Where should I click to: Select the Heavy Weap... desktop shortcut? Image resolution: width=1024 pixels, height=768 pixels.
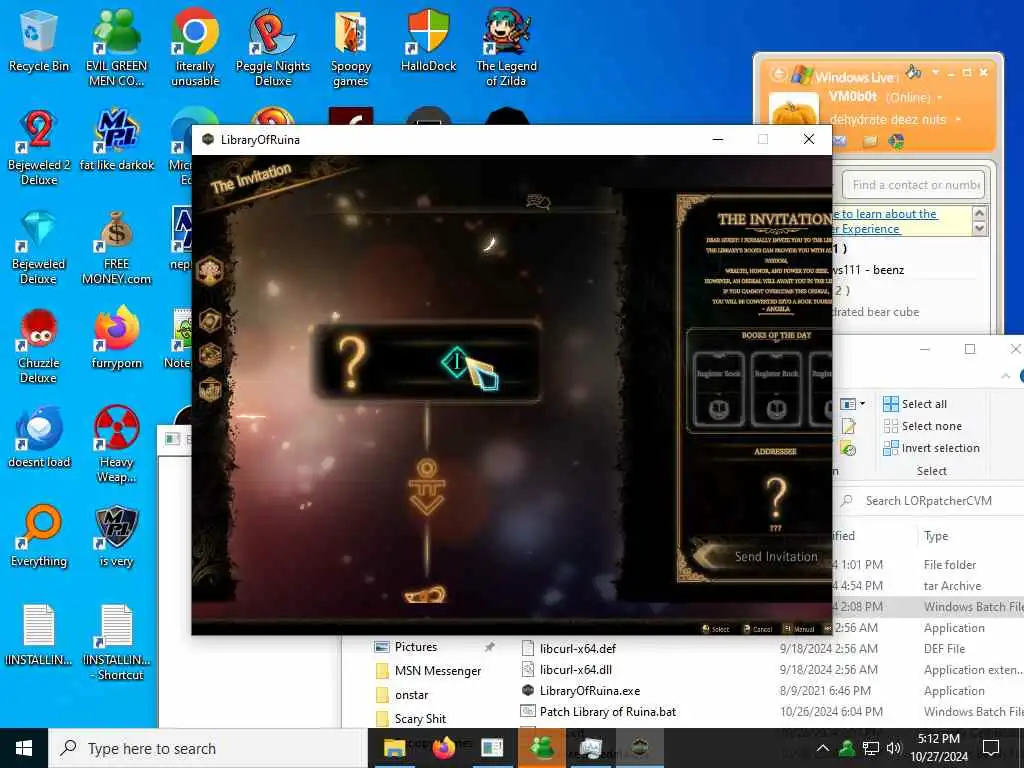[x=116, y=445]
